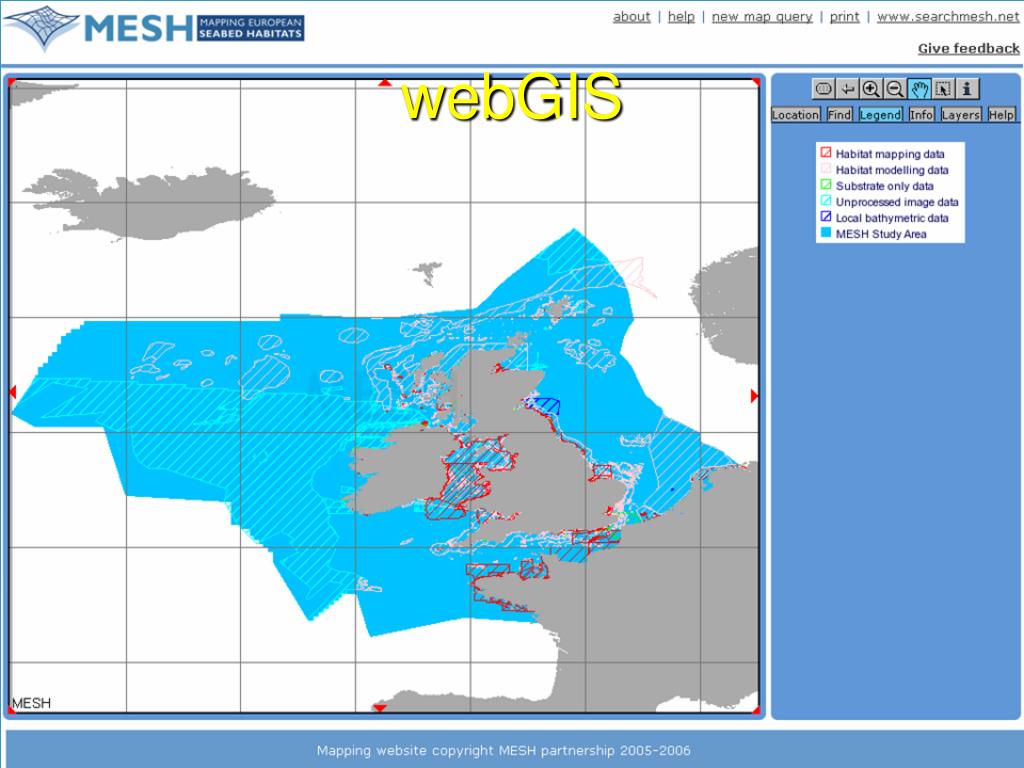The height and width of the screenshot is (768, 1024).
Task: Select the identify info tool
Action: tap(967, 88)
